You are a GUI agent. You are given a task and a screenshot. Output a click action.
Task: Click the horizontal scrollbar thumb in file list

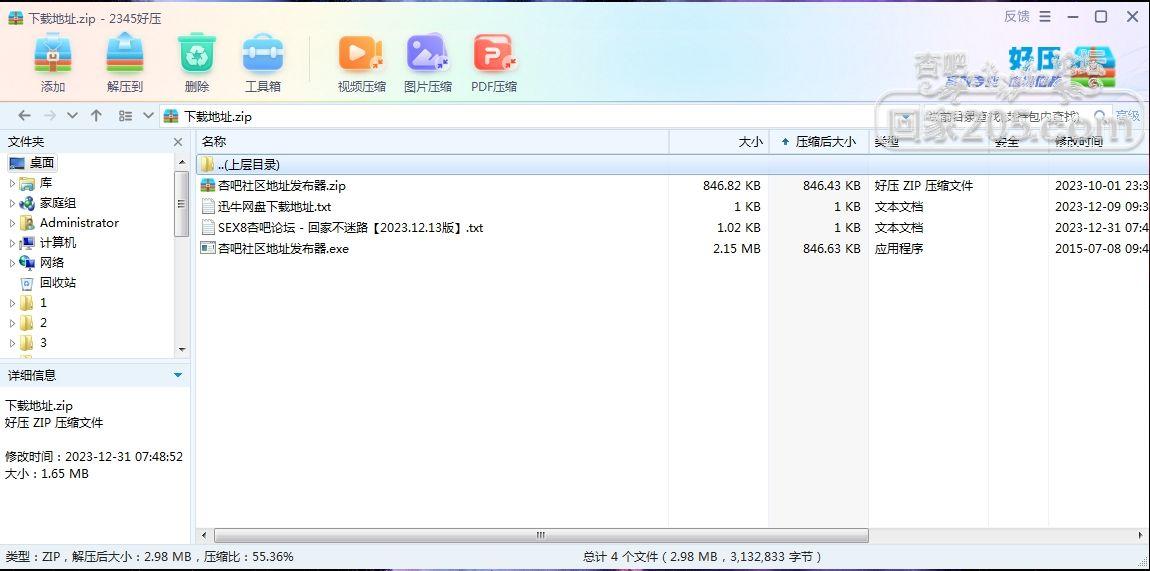click(539, 535)
